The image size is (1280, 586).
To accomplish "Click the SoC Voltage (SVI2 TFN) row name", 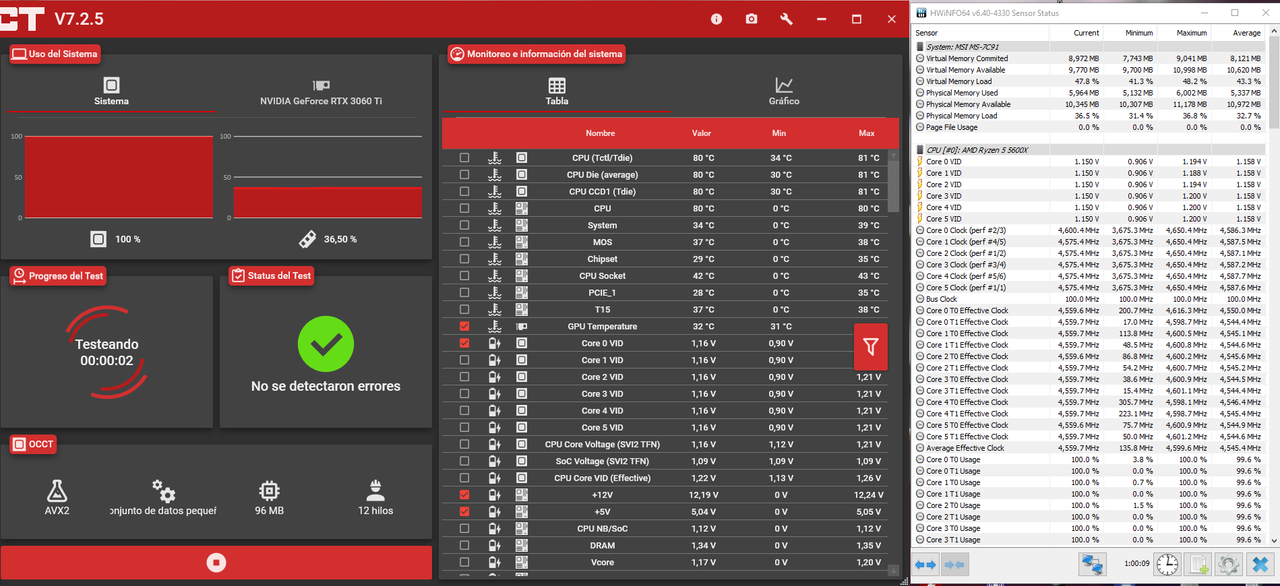I will (601, 461).
